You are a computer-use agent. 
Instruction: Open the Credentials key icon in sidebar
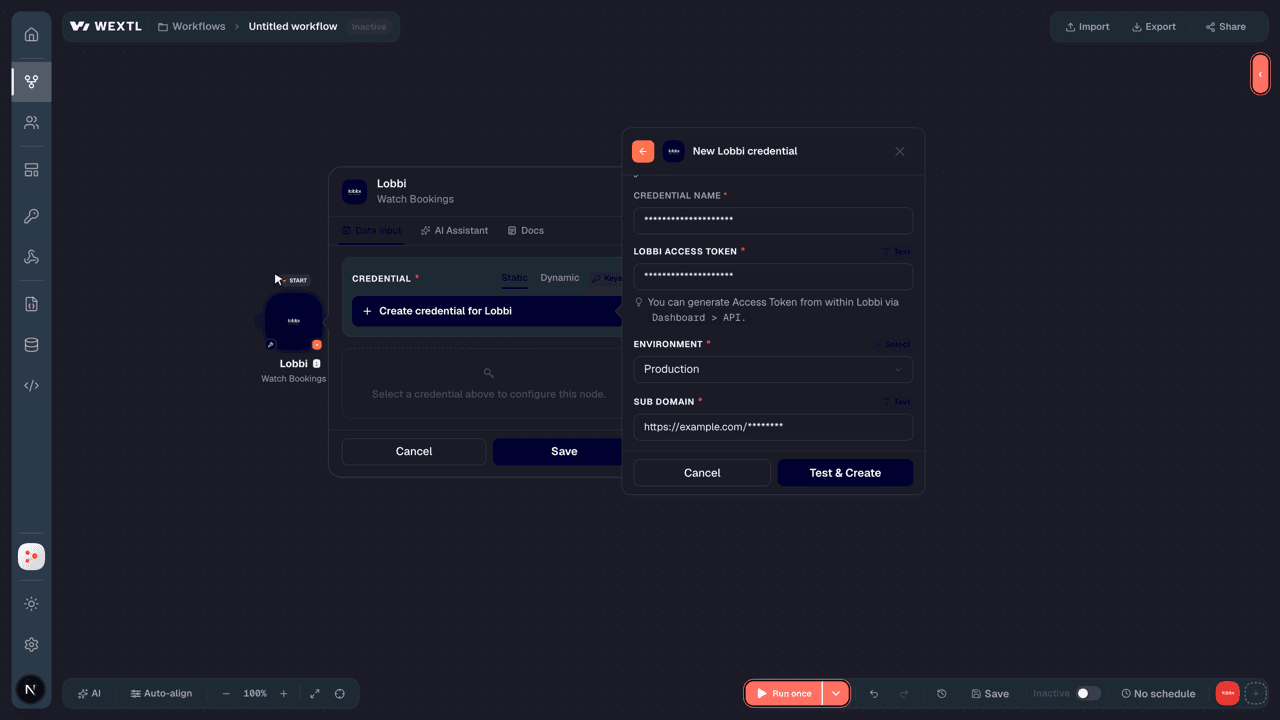[31, 216]
